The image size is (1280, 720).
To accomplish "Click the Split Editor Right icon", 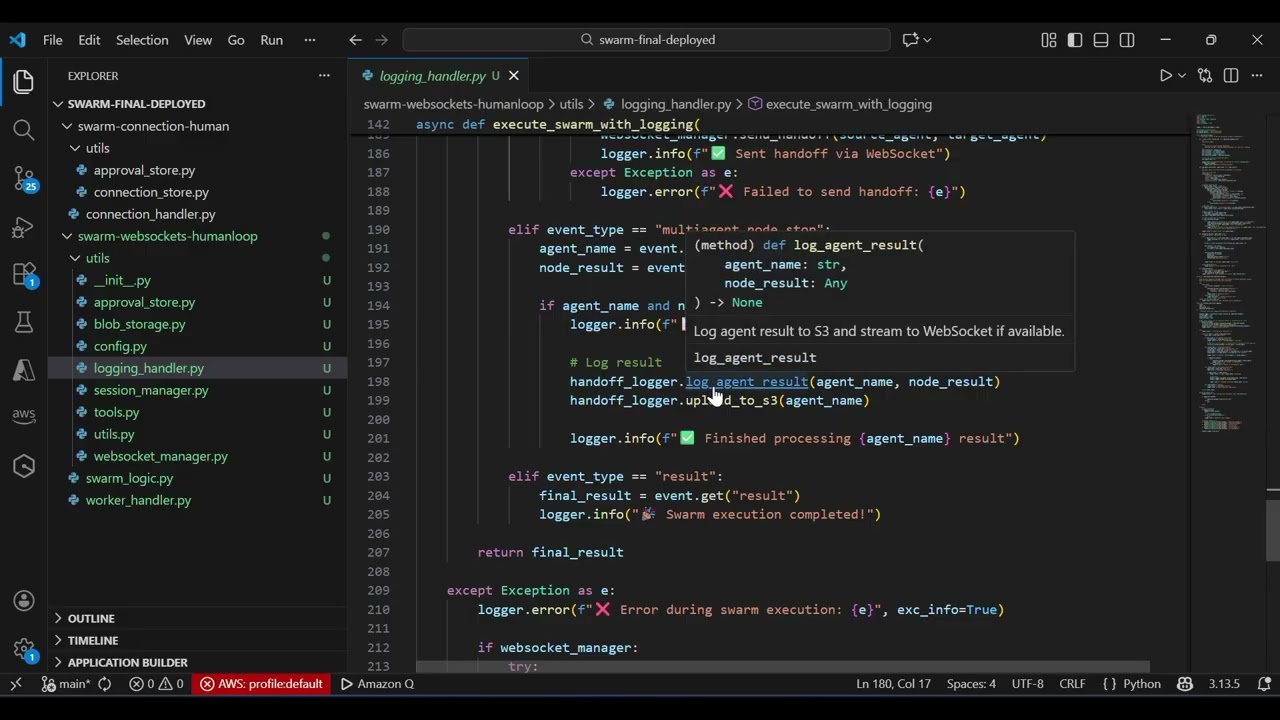I will [x=1231, y=76].
